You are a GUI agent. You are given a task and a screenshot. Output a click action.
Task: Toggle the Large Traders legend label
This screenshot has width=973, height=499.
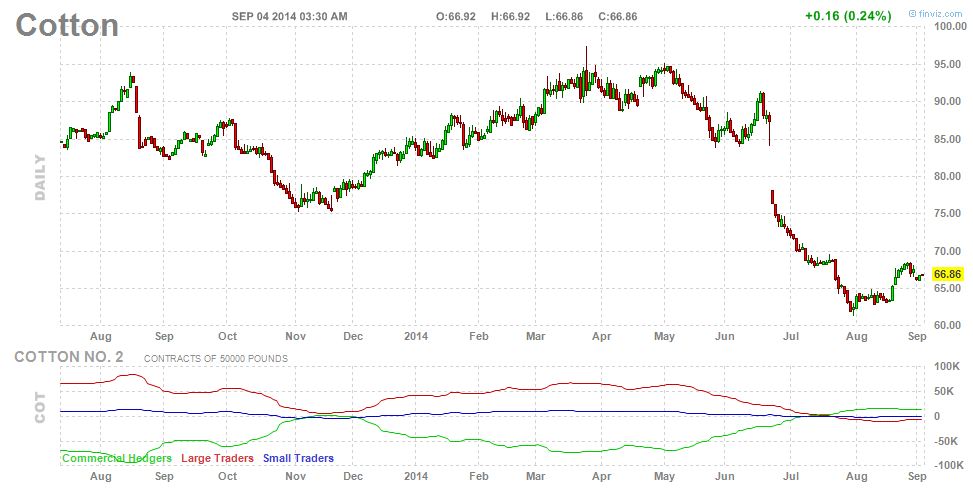pos(216,458)
